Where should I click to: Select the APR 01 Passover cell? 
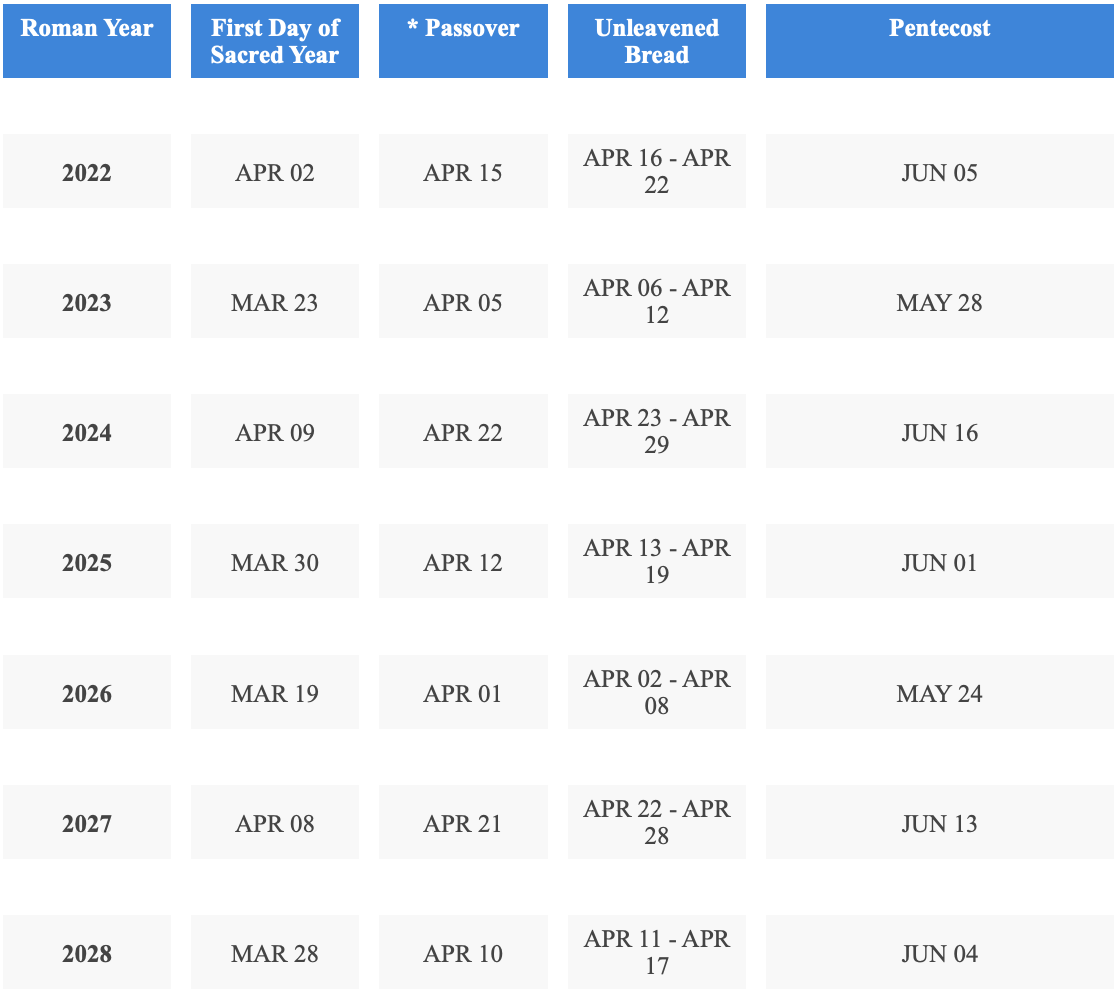pyautogui.click(x=463, y=693)
